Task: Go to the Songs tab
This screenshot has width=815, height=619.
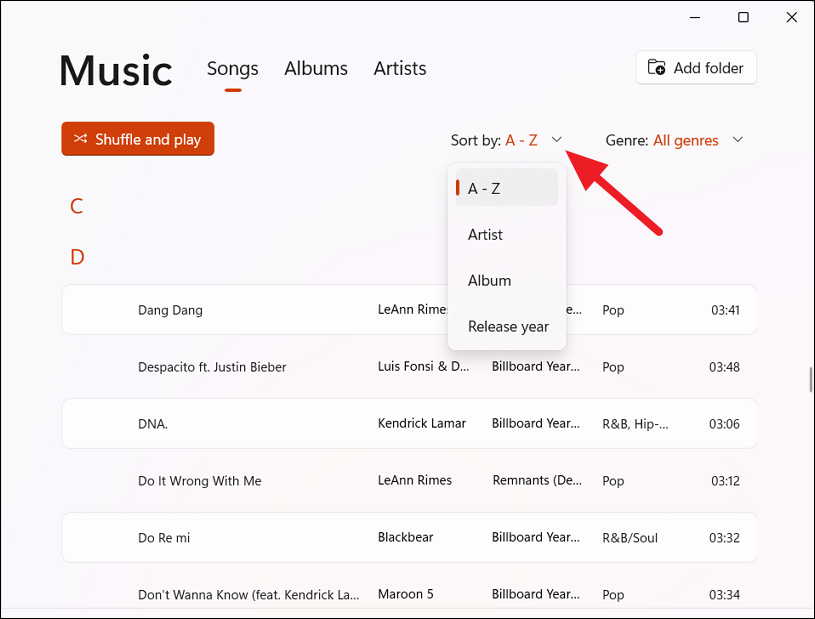Action: pyautogui.click(x=232, y=68)
